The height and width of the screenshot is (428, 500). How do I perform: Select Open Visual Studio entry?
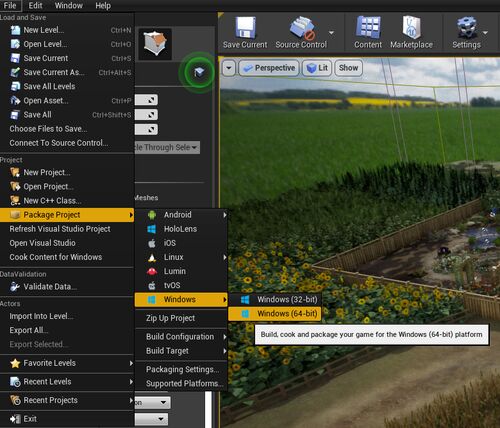pos(67,243)
